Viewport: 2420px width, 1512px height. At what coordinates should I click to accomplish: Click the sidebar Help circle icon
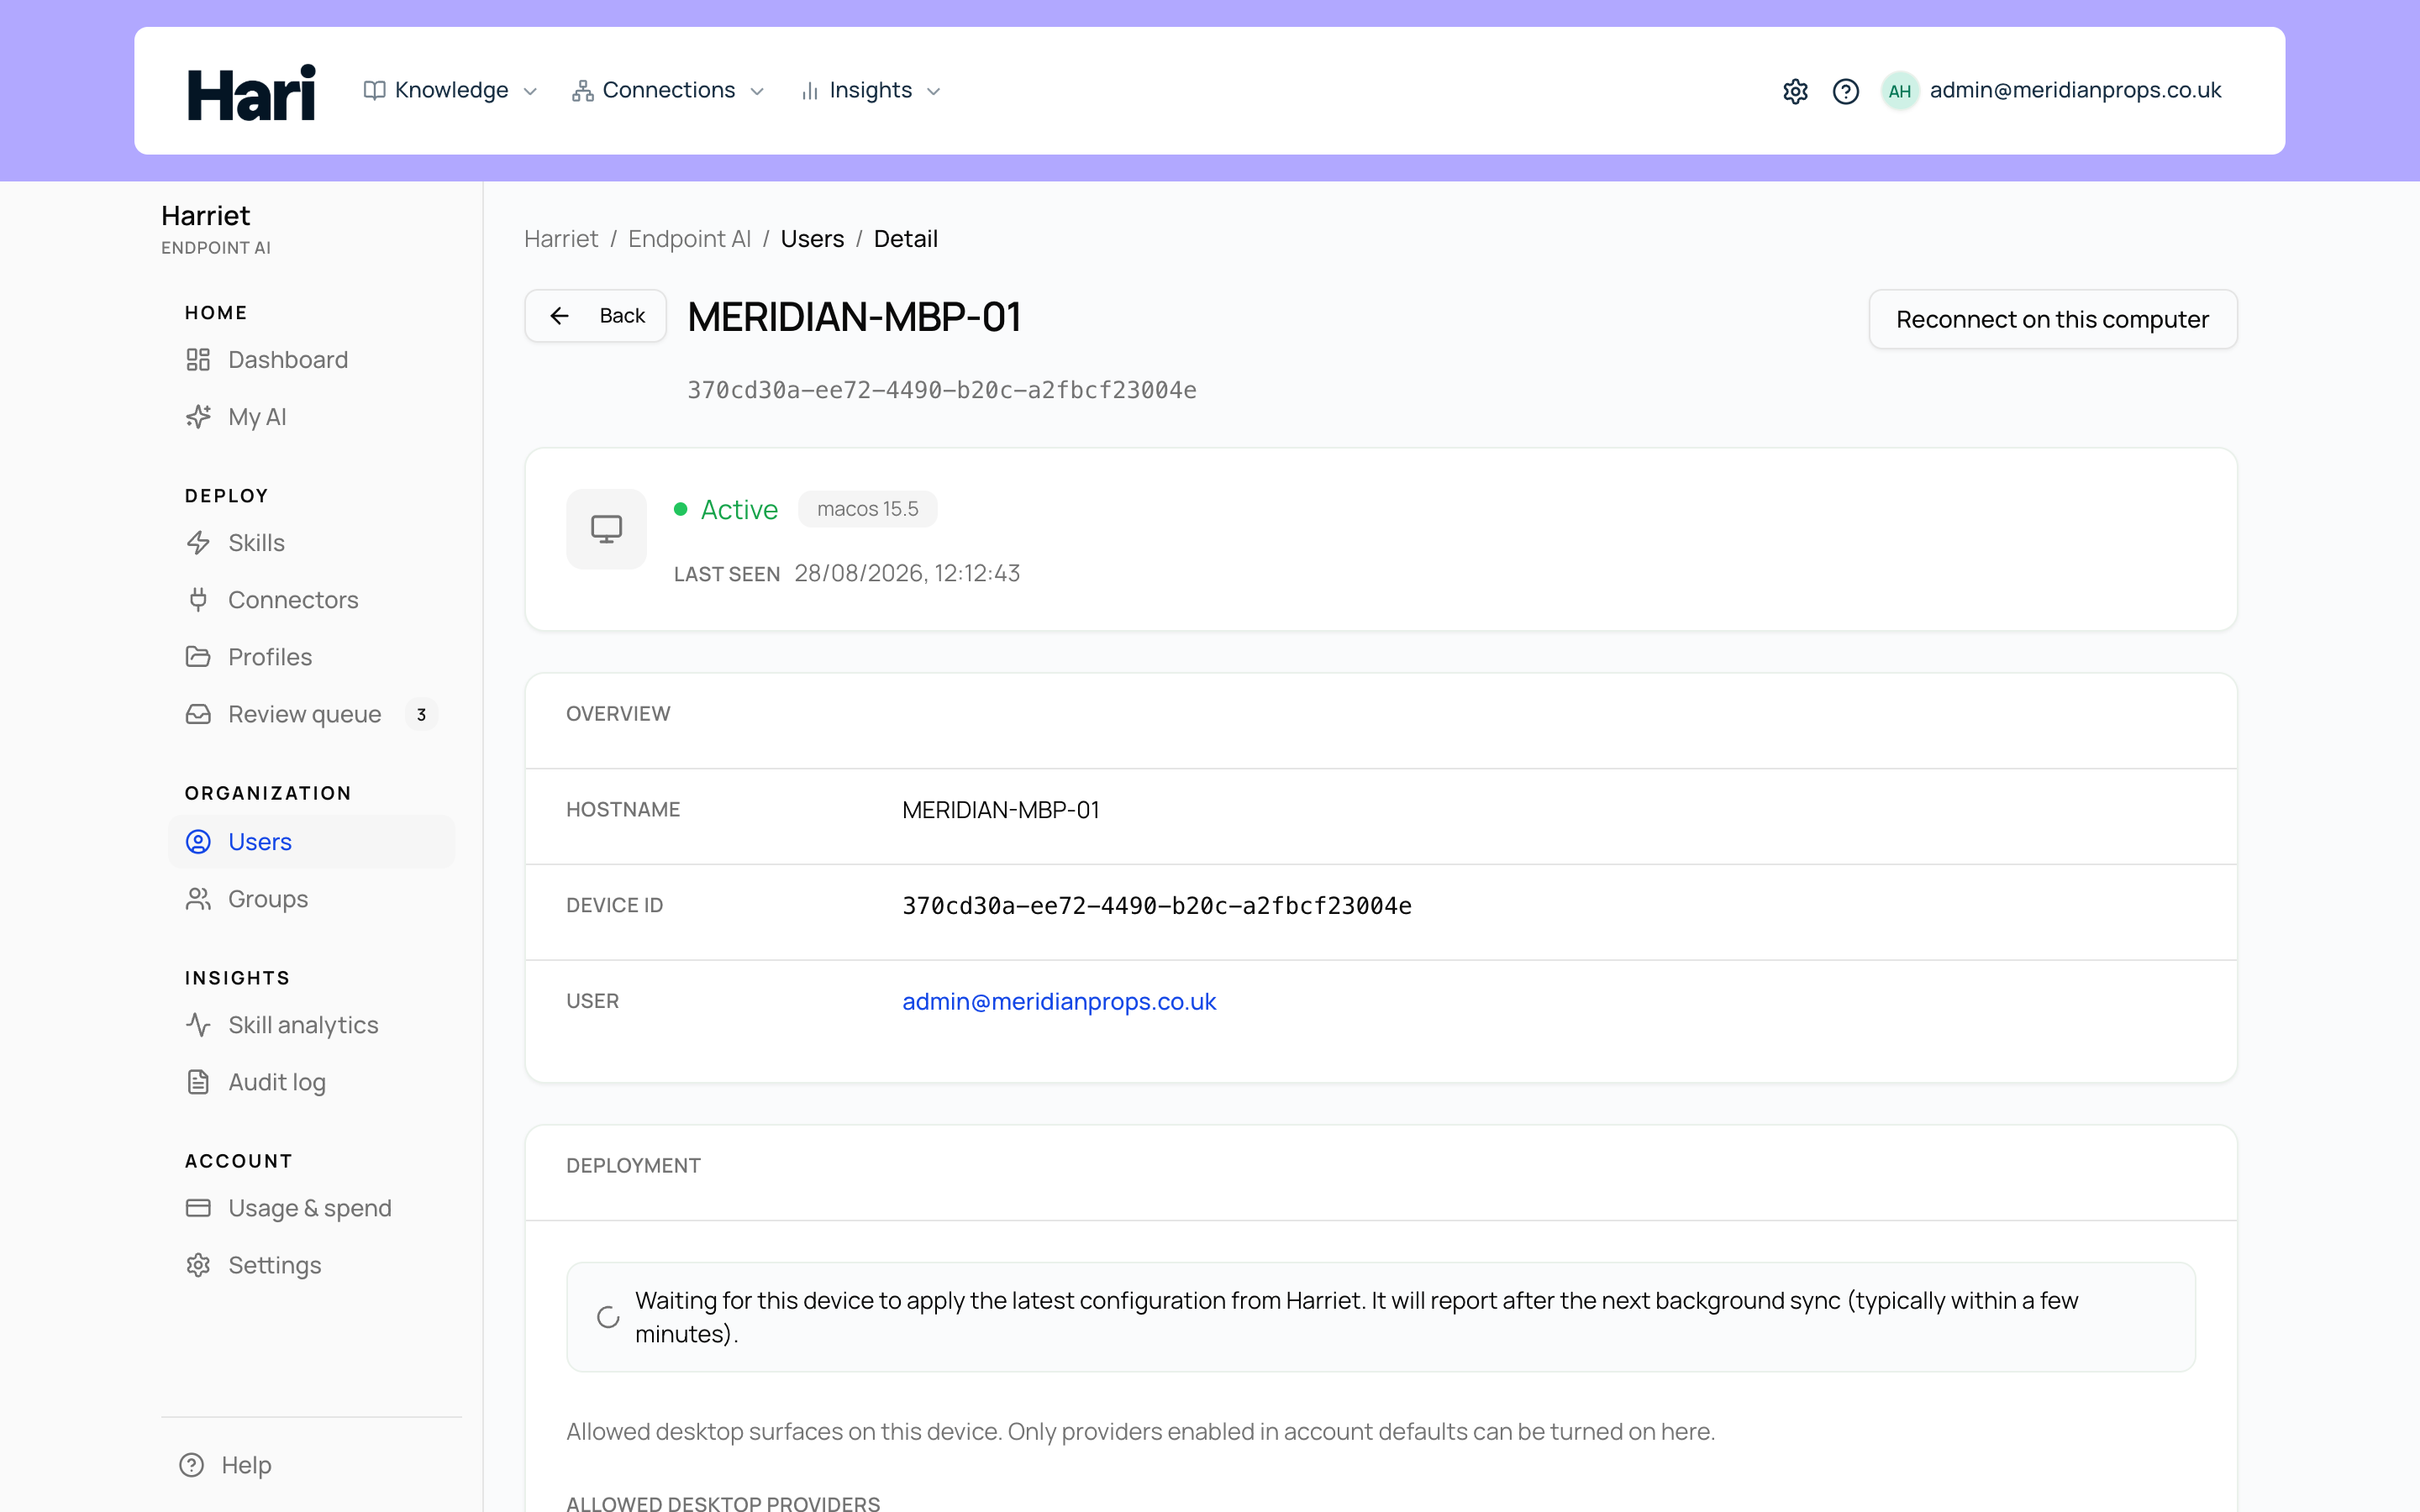click(191, 1465)
